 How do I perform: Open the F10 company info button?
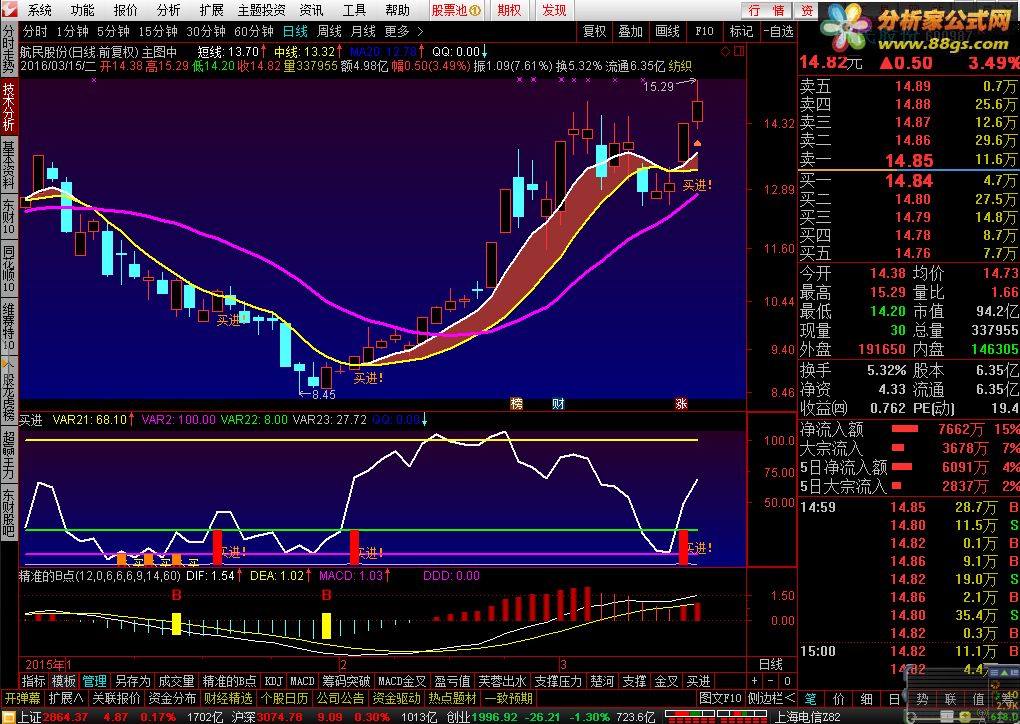coord(704,31)
